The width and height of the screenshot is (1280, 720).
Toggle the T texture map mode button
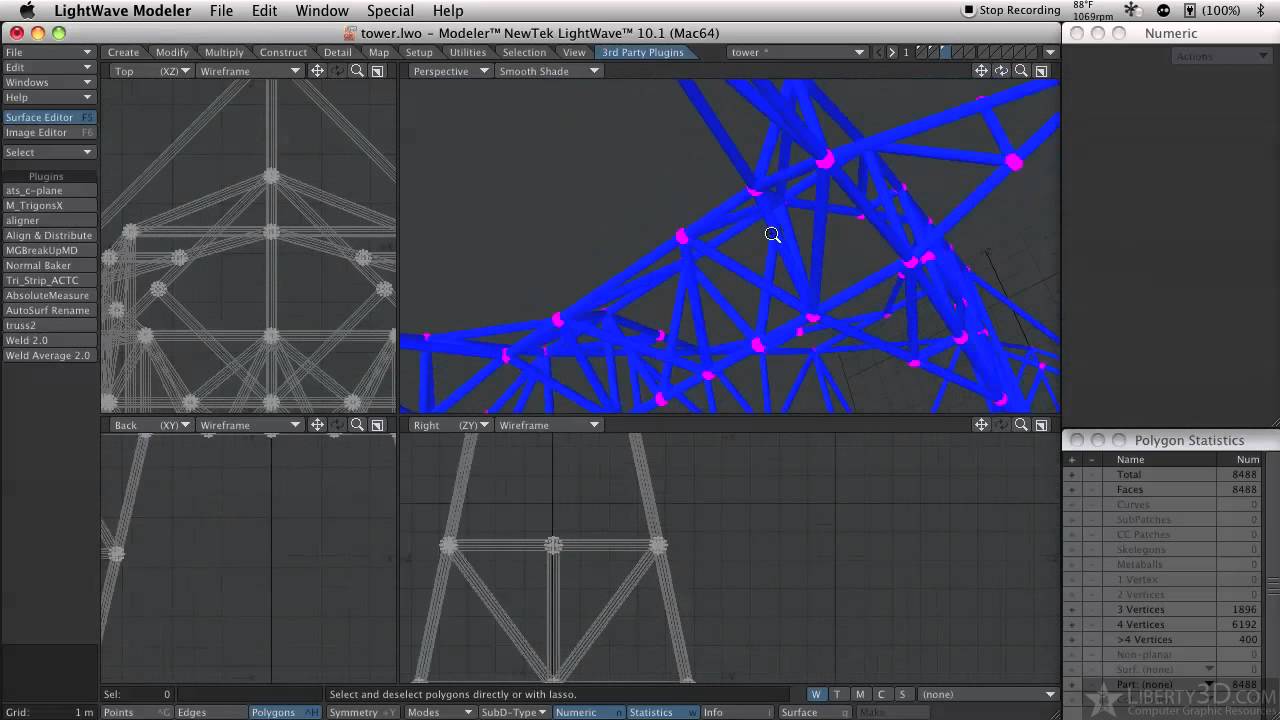pyautogui.click(x=837, y=694)
